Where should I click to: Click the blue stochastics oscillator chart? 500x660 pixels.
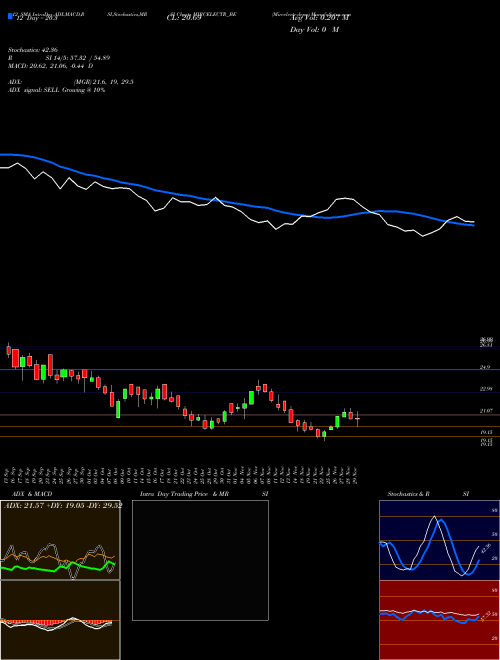pyautogui.click(x=439, y=540)
